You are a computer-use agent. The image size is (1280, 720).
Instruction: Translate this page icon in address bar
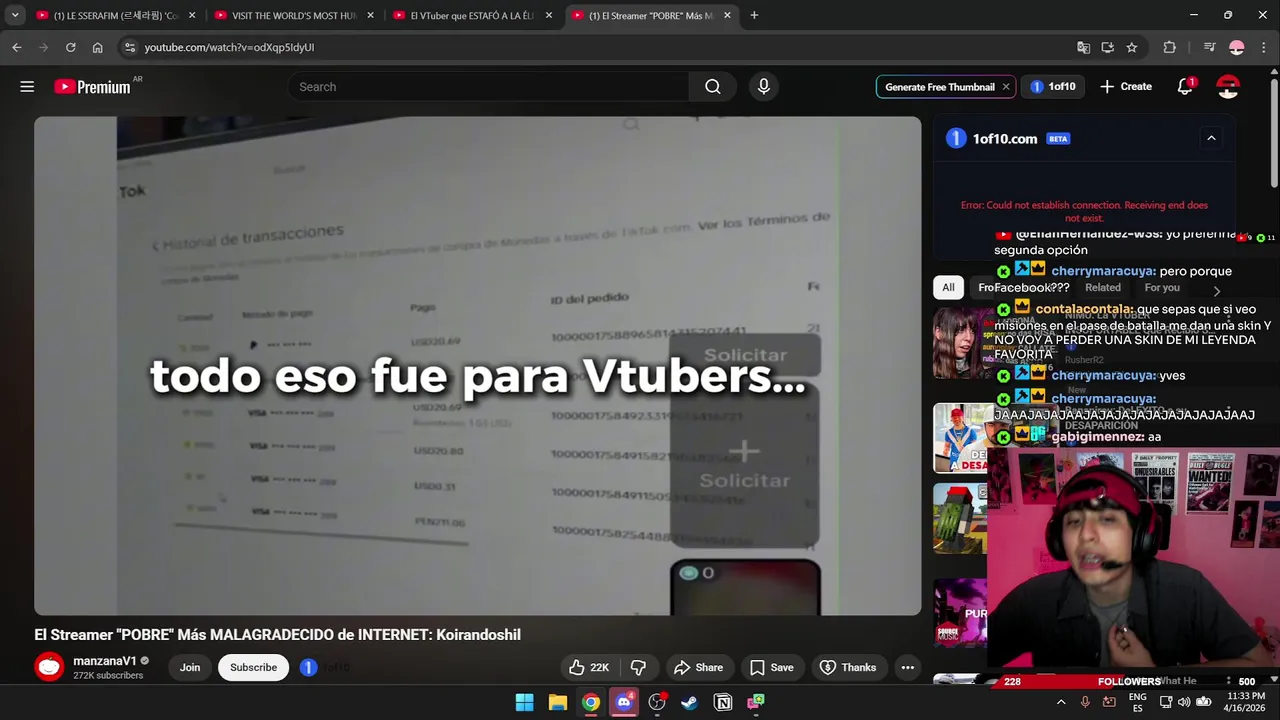(x=1083, y=47)
